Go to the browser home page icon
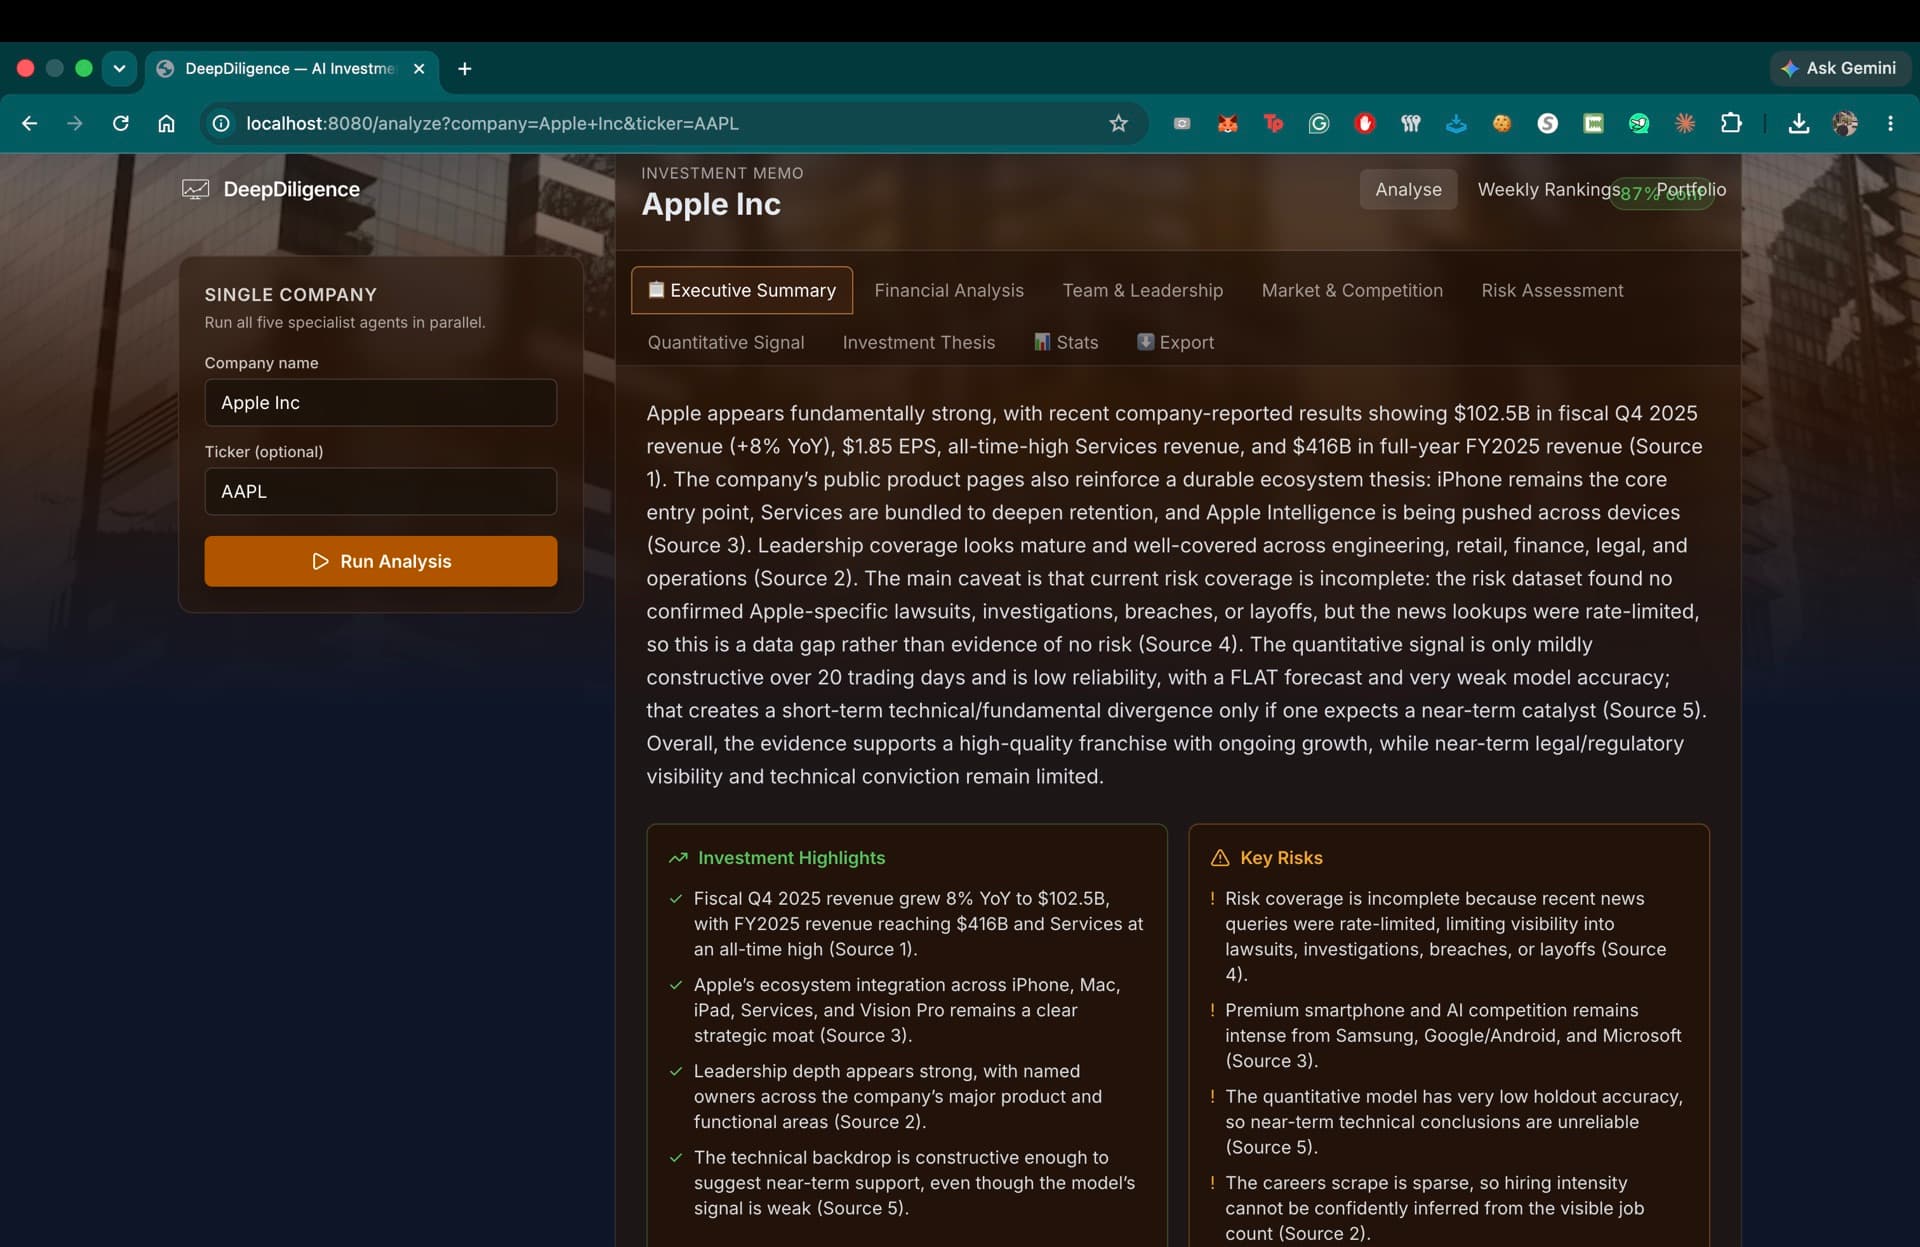This screenshot has height=1247, width=1920. pos(166,123)
